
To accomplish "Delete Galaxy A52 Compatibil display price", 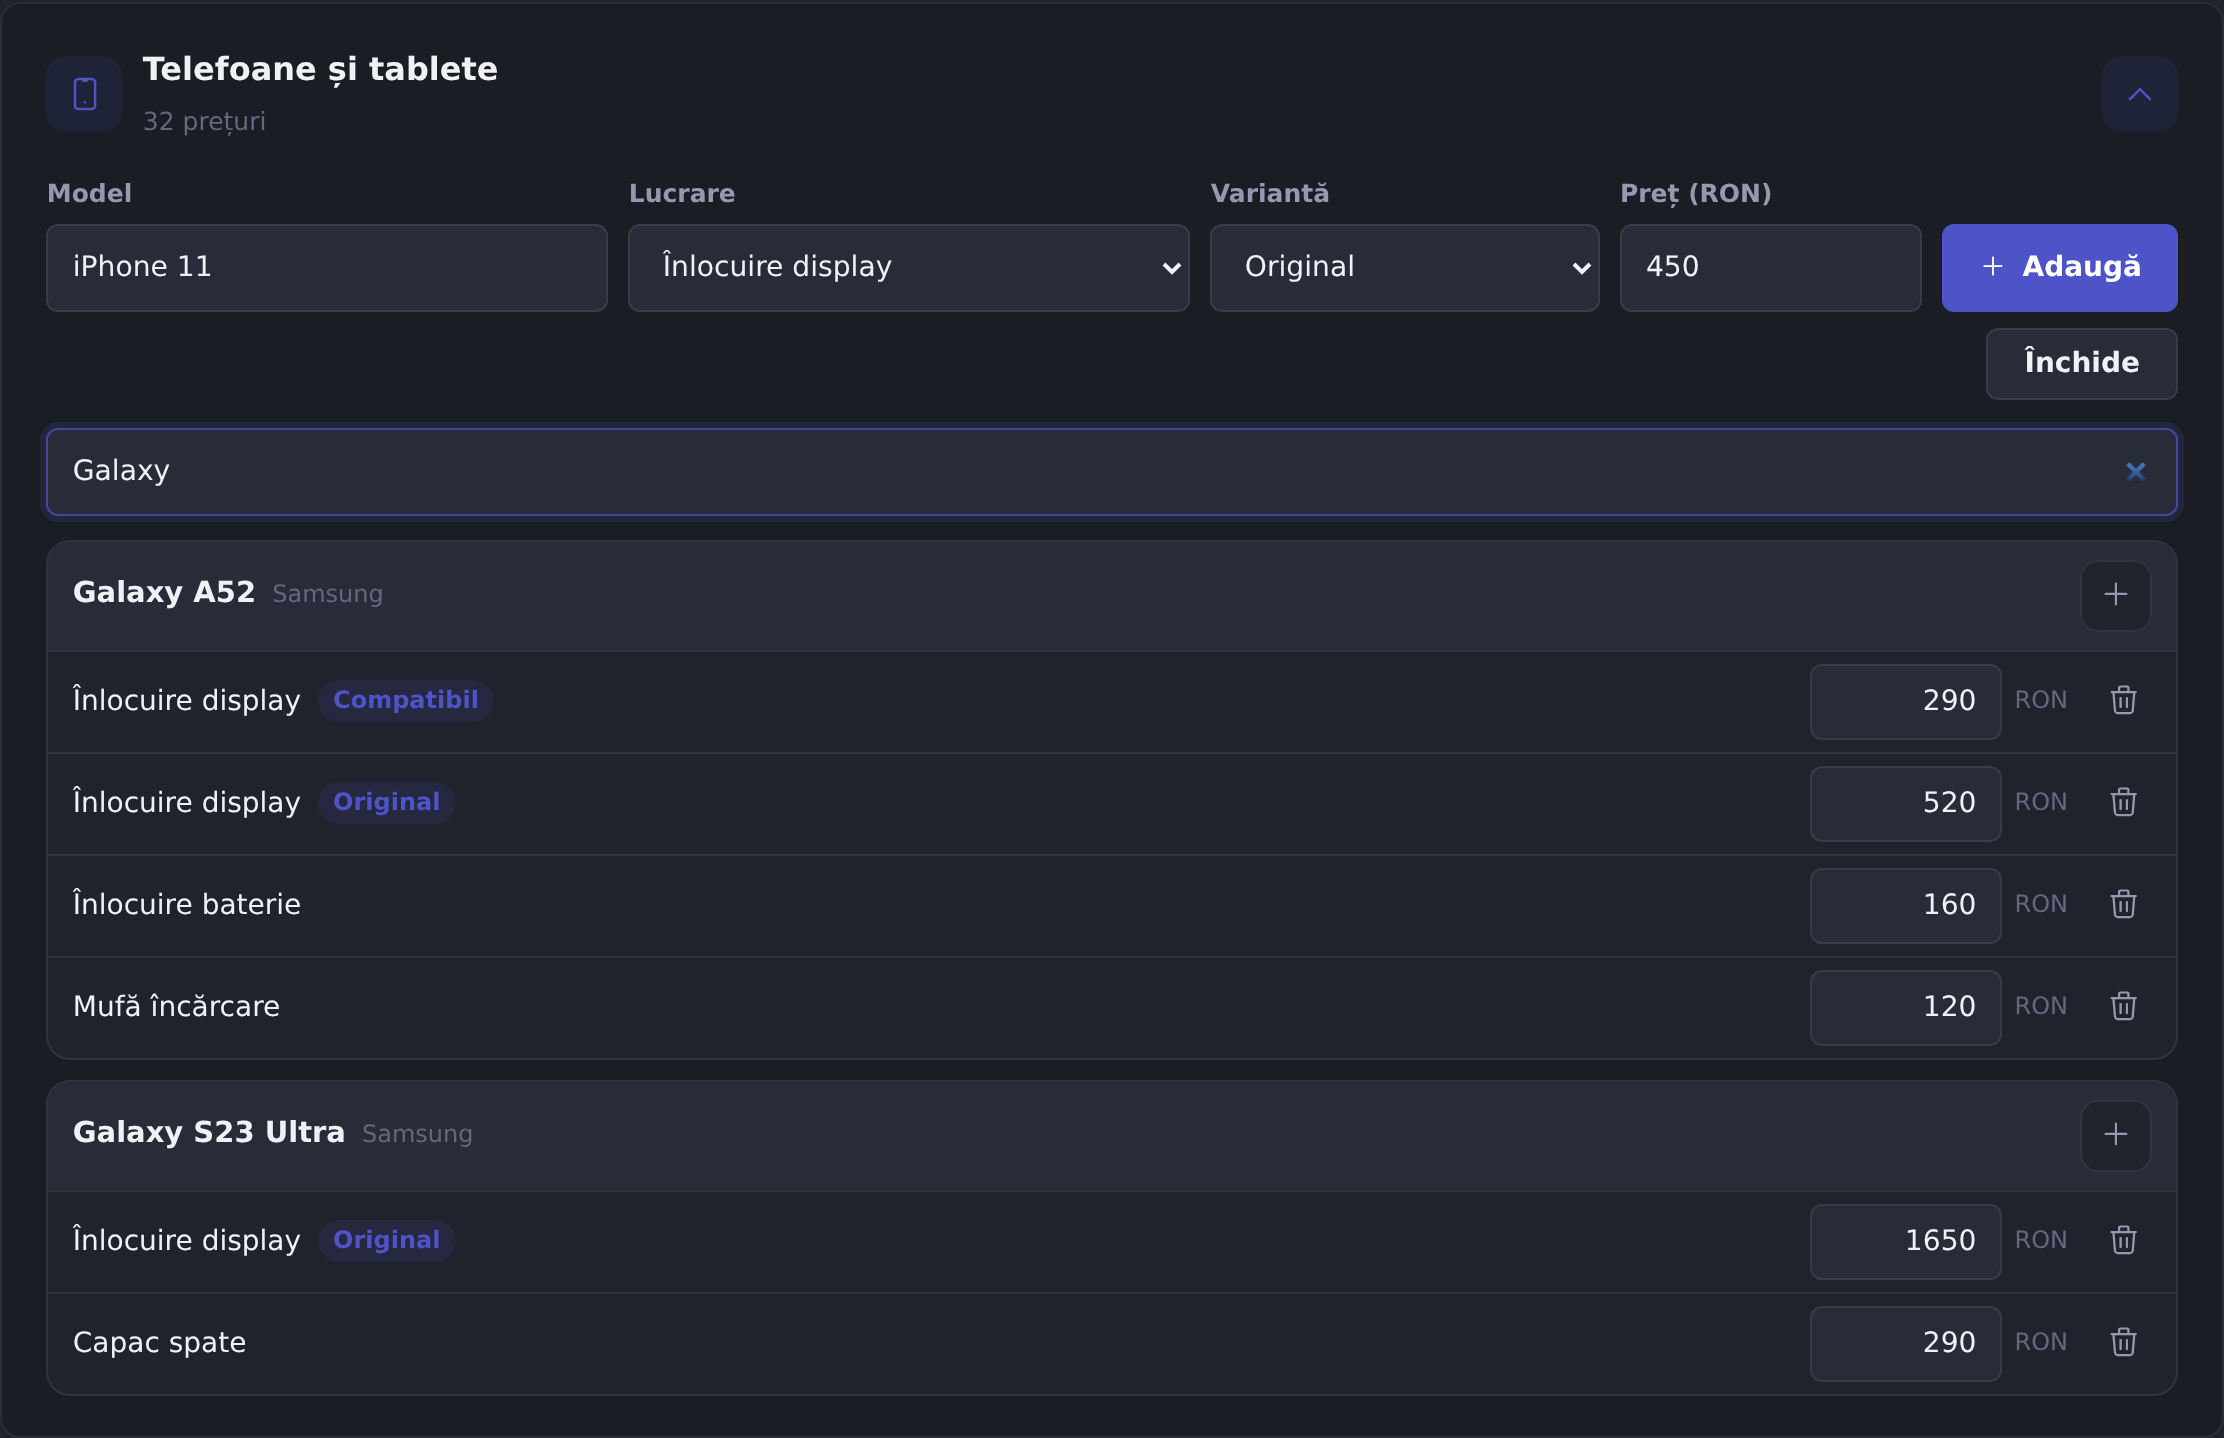I will [x=2123, y=701].
